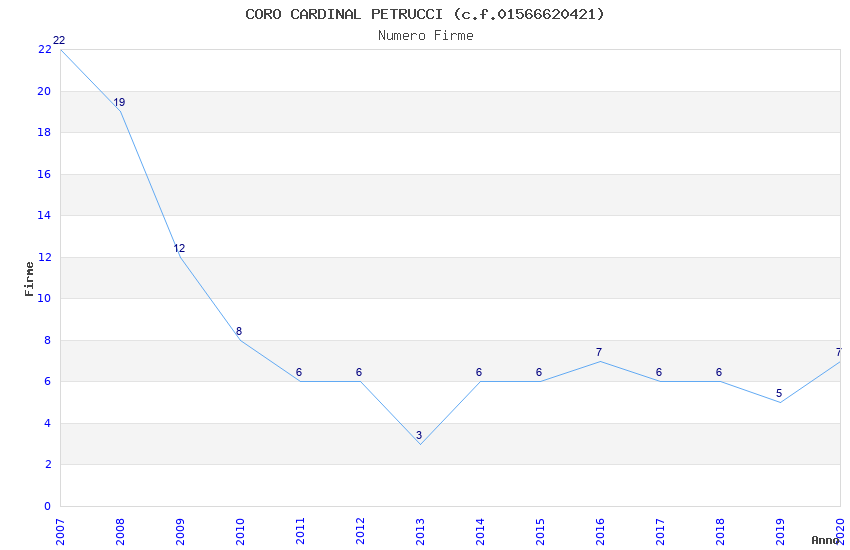Select the y-axis tick label 20

click(x=44, y=91)
